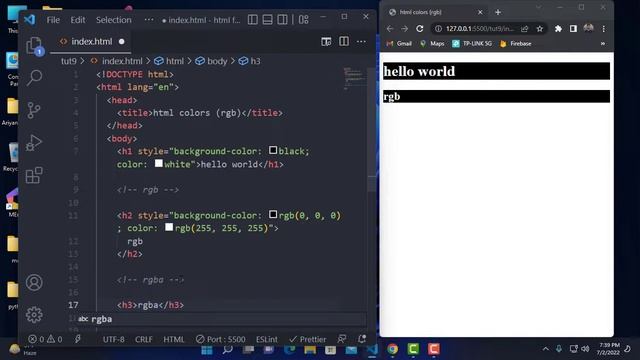Open editor More Actions ellipsis
The width and height of the screenshot is (640, 360).
tap(361, 42)
